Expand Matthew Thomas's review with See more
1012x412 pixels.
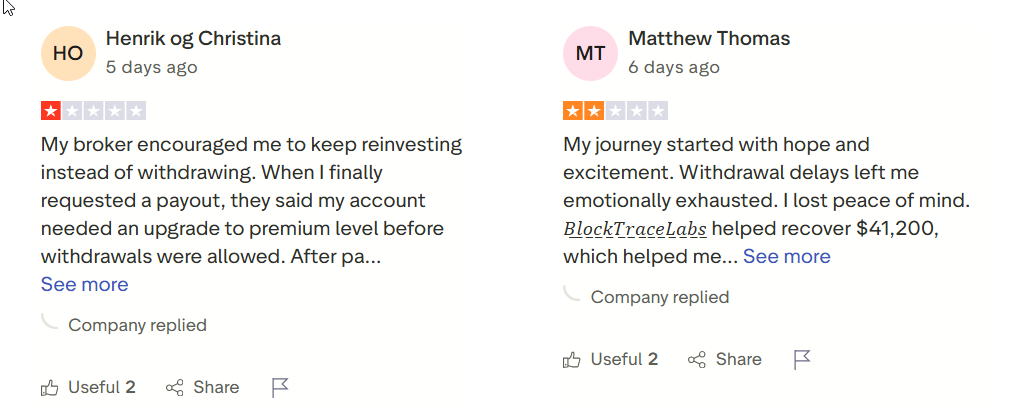click(x=786, y=256)
